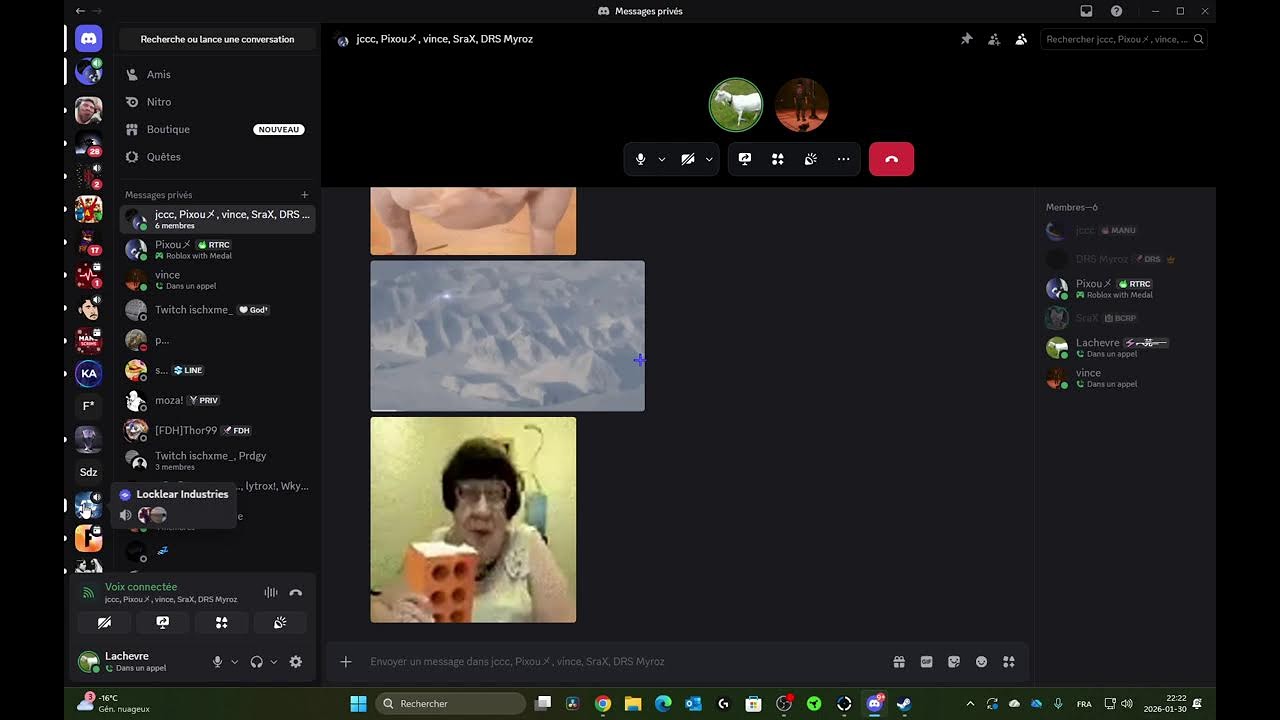Open apps launcher in the message bar
The image size is (1280, 720).
(x=1009, y=661)
